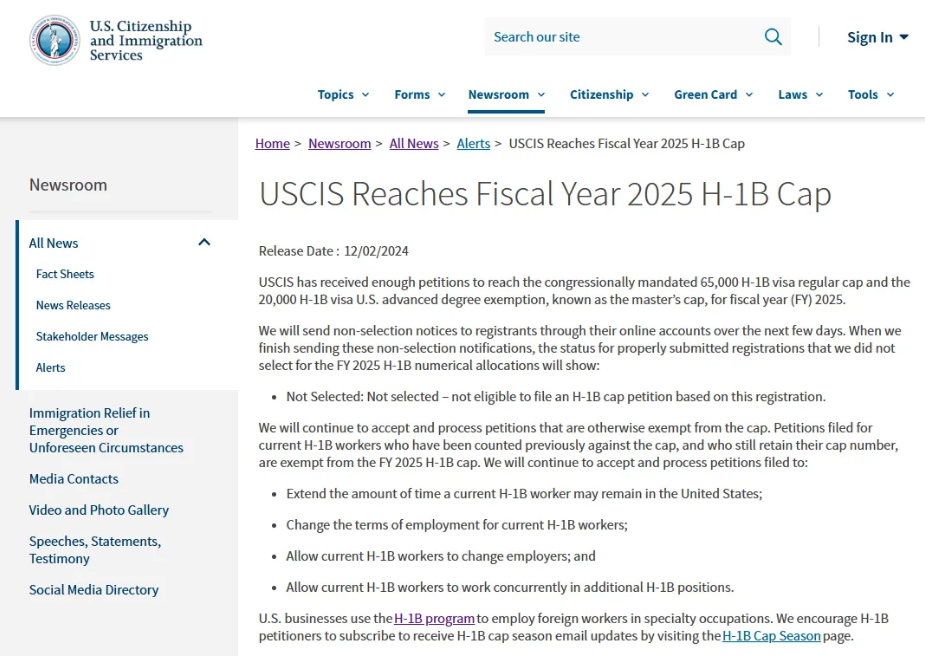
Task: Expand the Green Card menu
Action: tap(713, 94)
